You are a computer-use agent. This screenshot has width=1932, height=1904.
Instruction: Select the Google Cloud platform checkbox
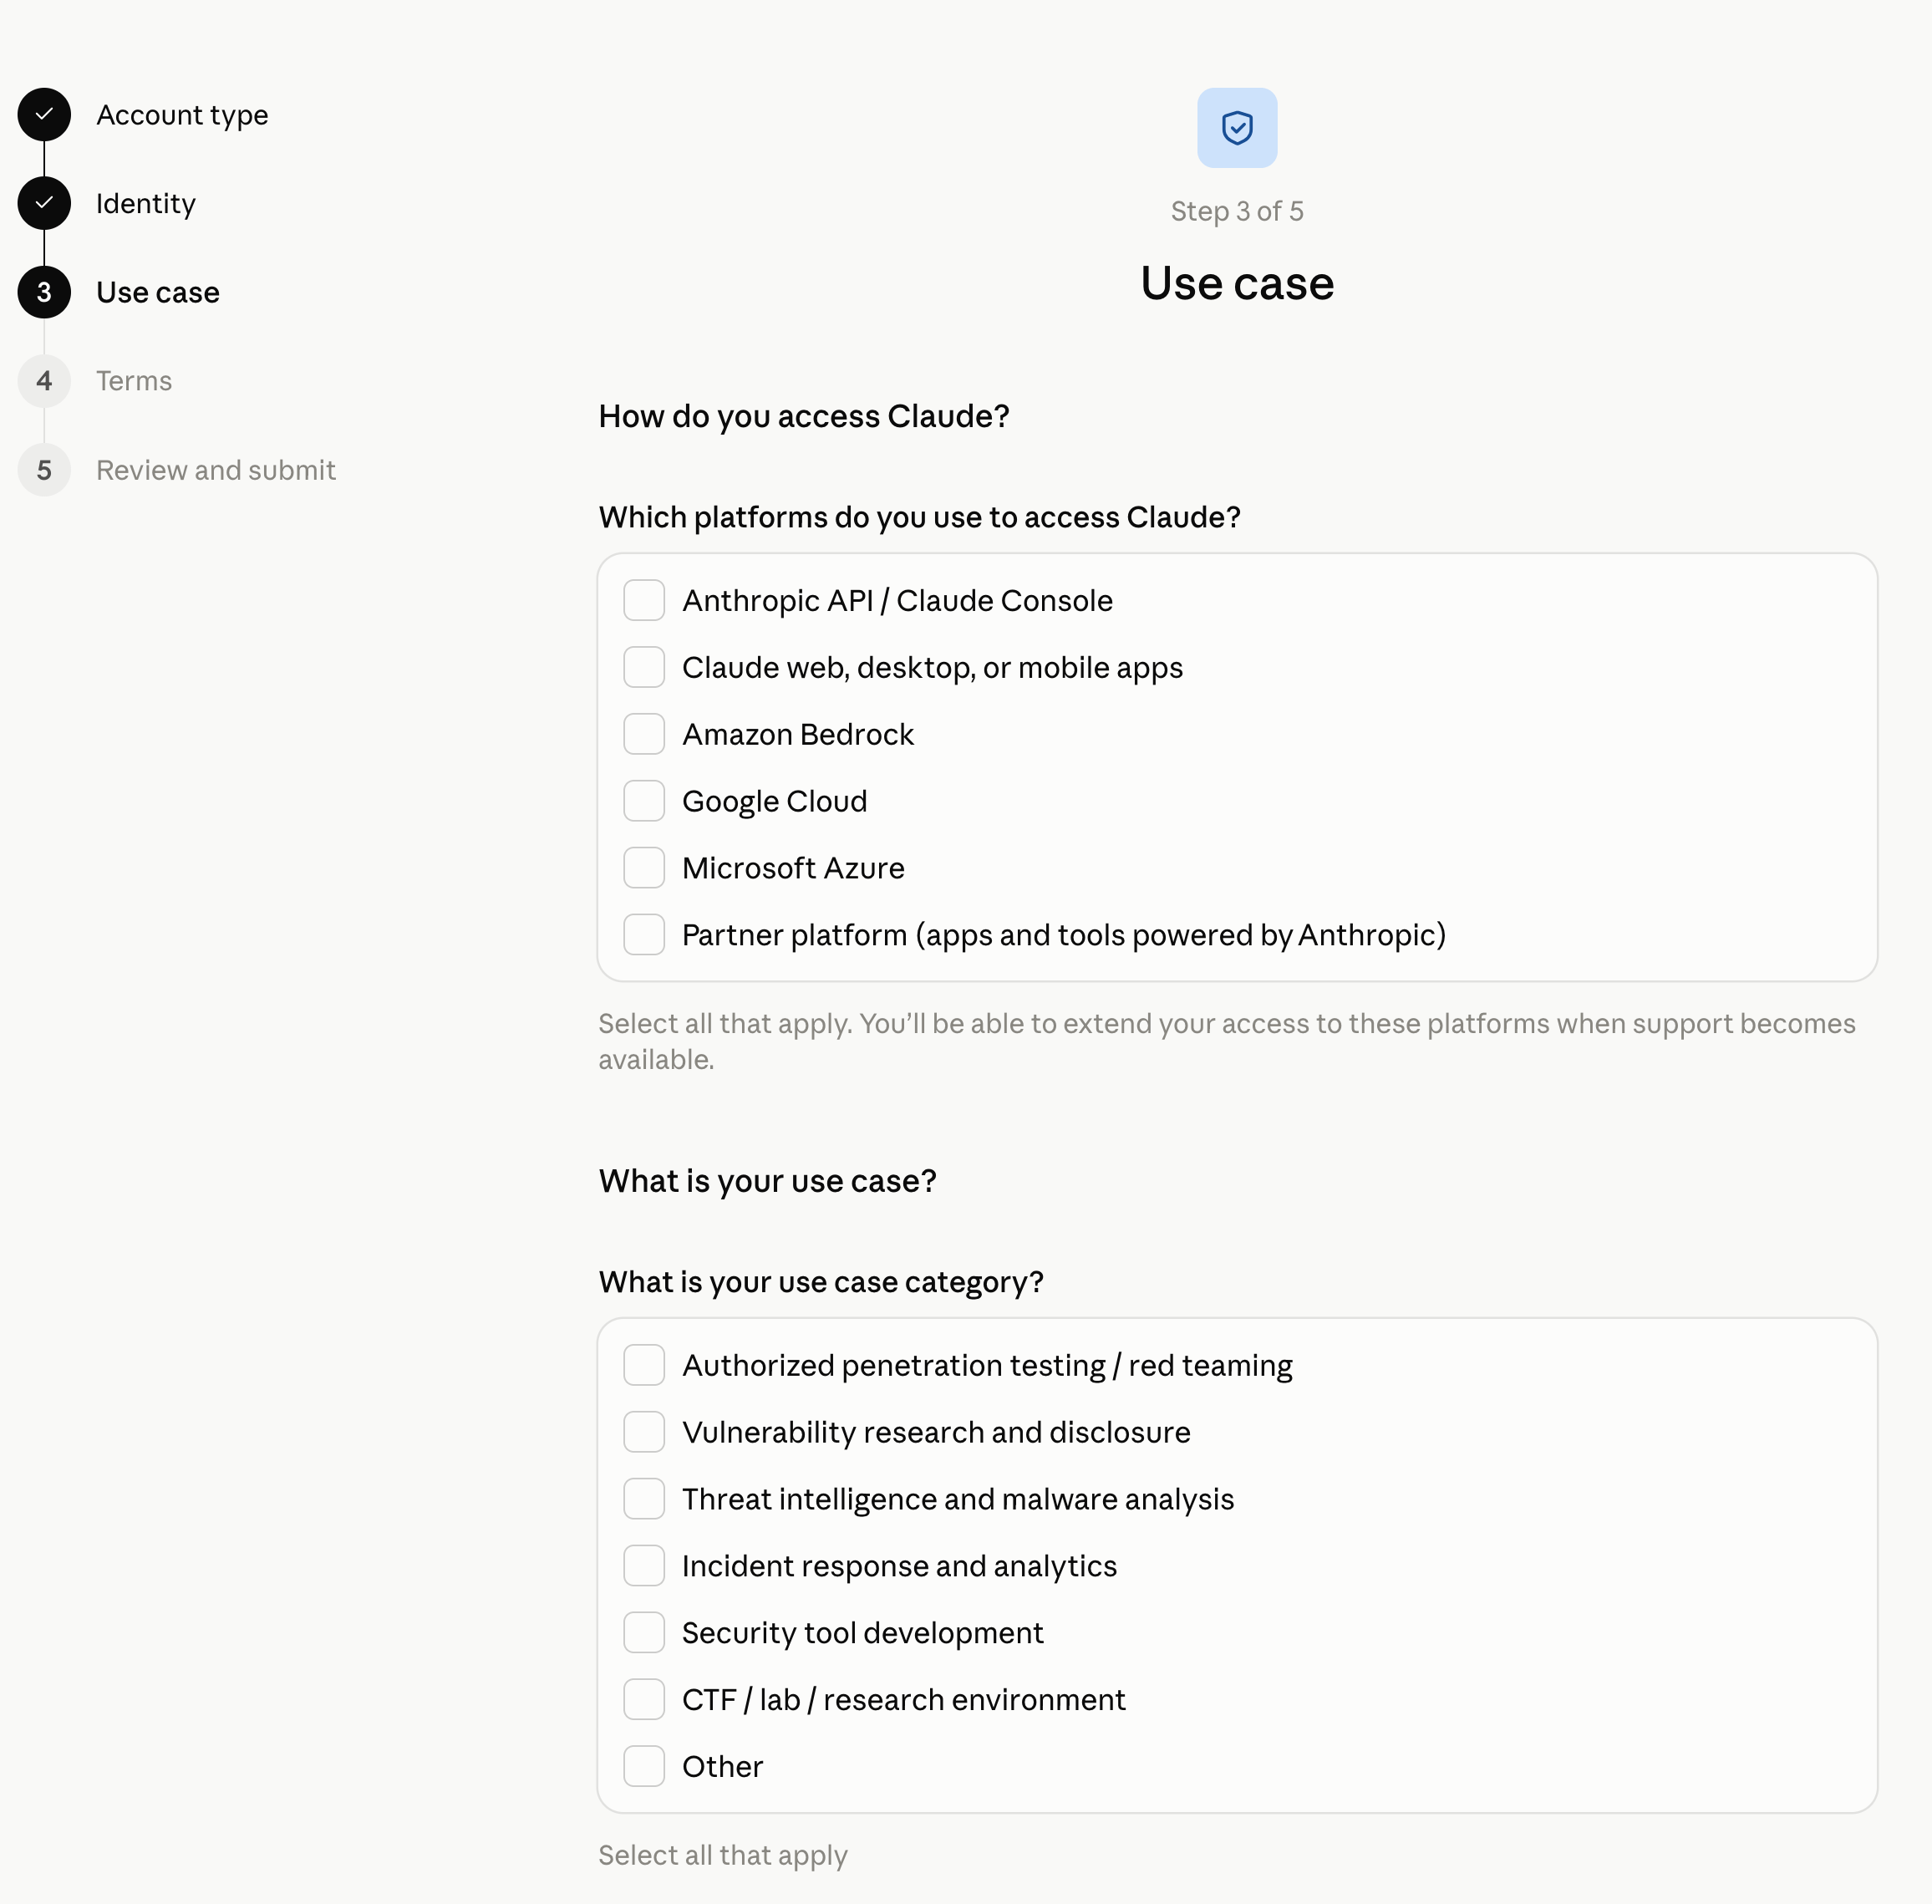644,802
